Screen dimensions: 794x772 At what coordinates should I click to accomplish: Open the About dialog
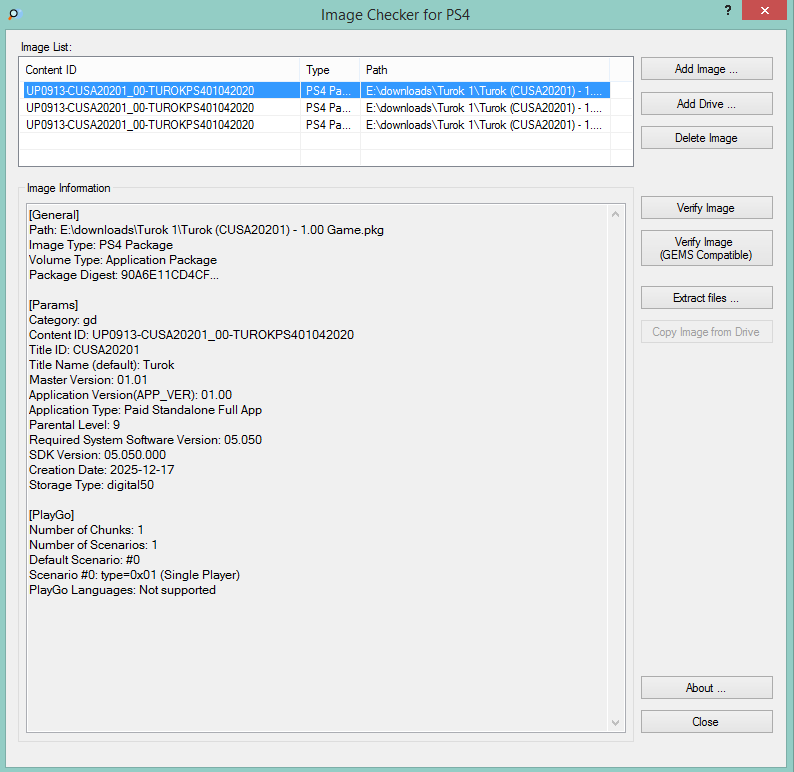(706, 688)
